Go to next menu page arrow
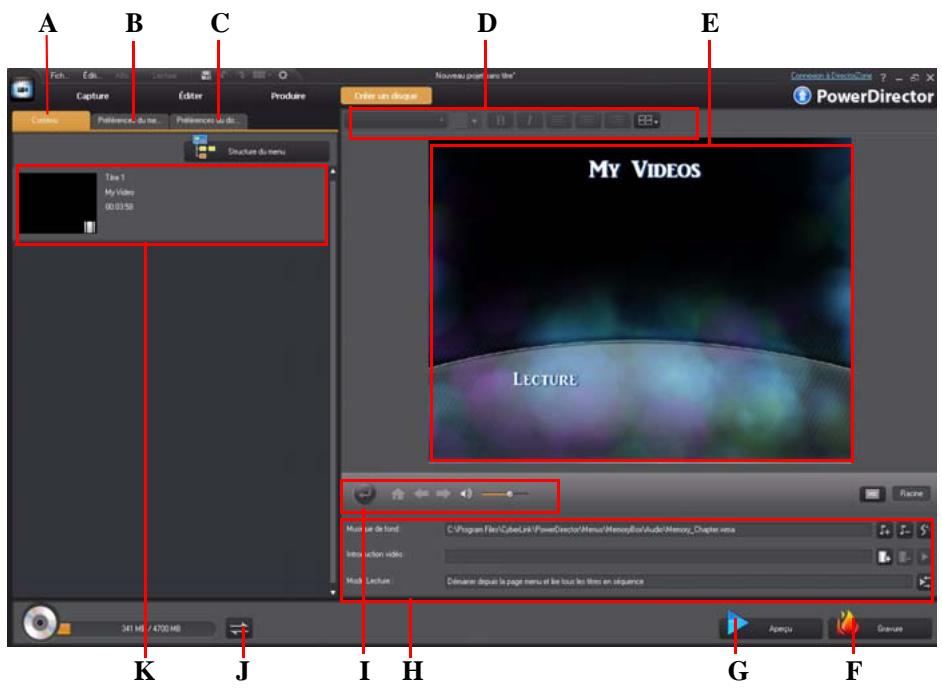The height and width of the screenshot is (690, 942). [443, 494]
